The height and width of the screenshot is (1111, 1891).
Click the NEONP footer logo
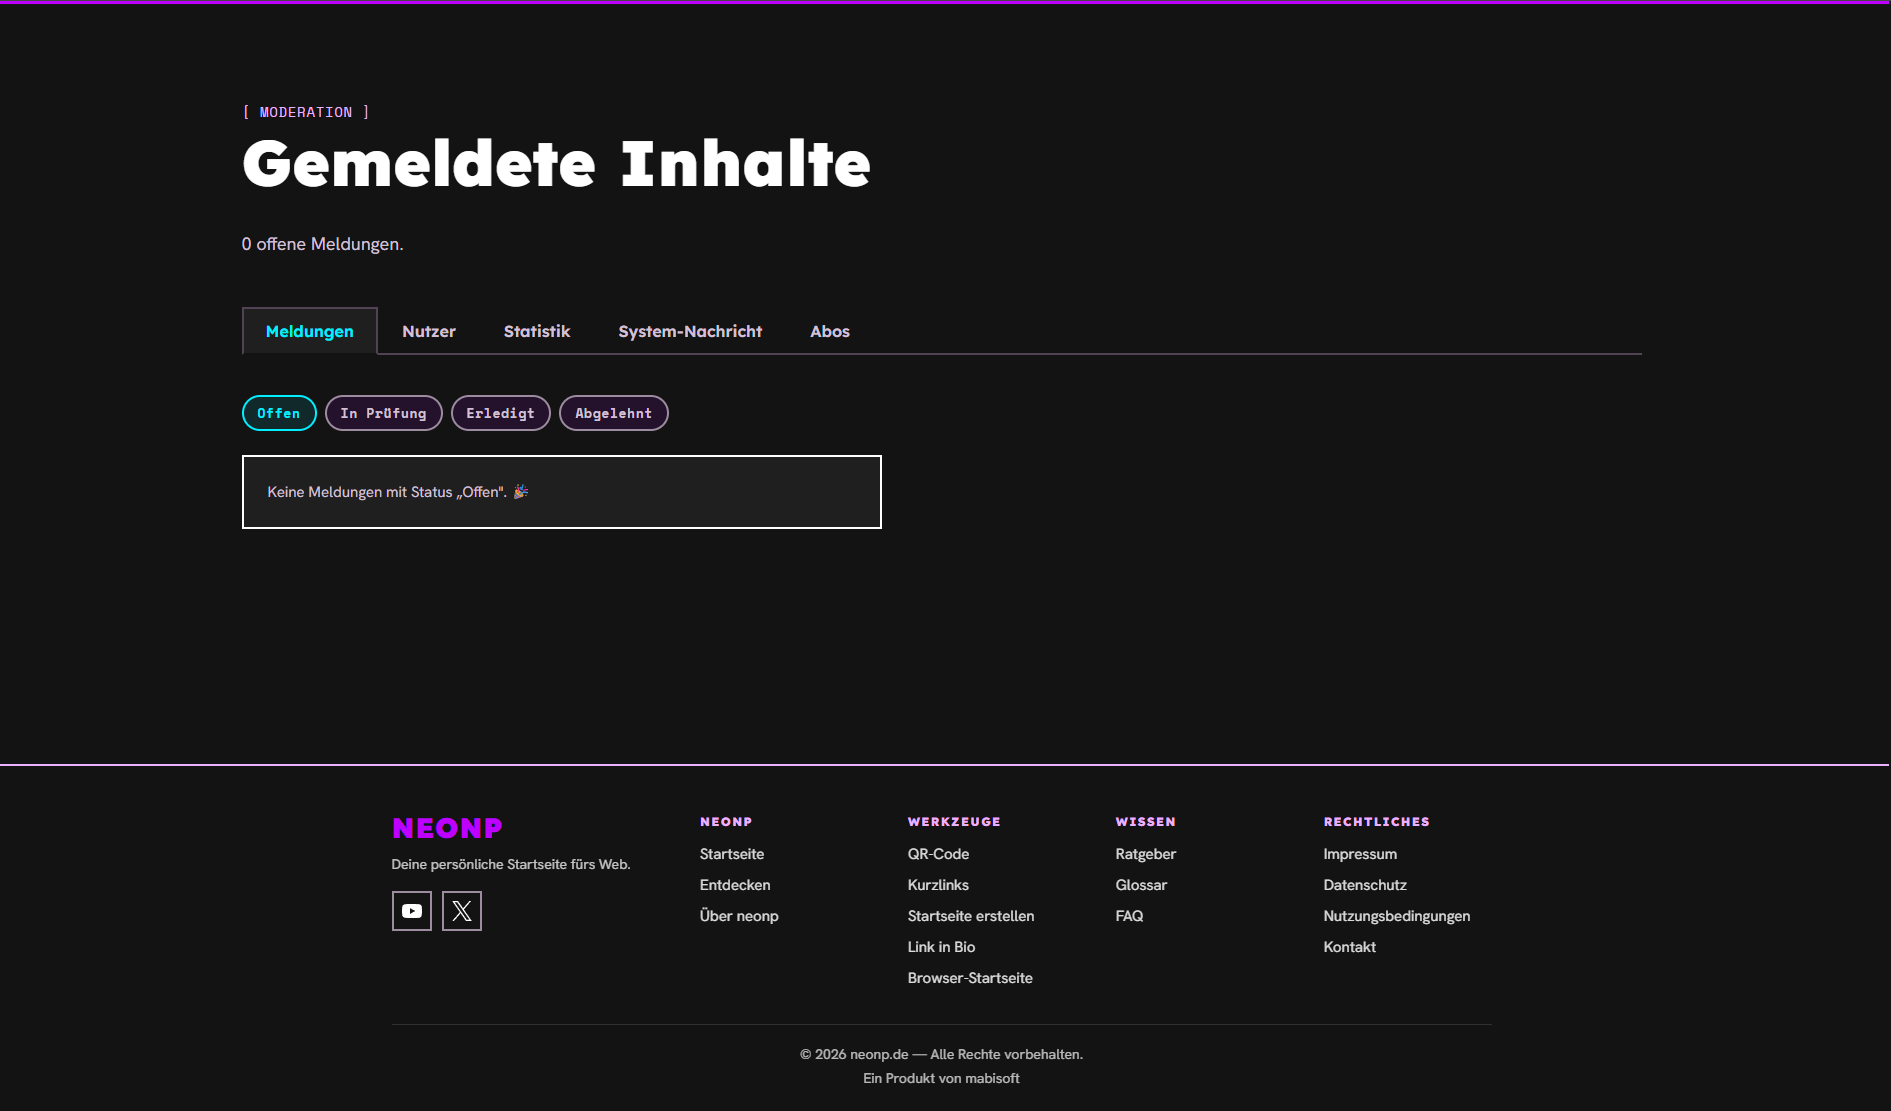point(447,828)
